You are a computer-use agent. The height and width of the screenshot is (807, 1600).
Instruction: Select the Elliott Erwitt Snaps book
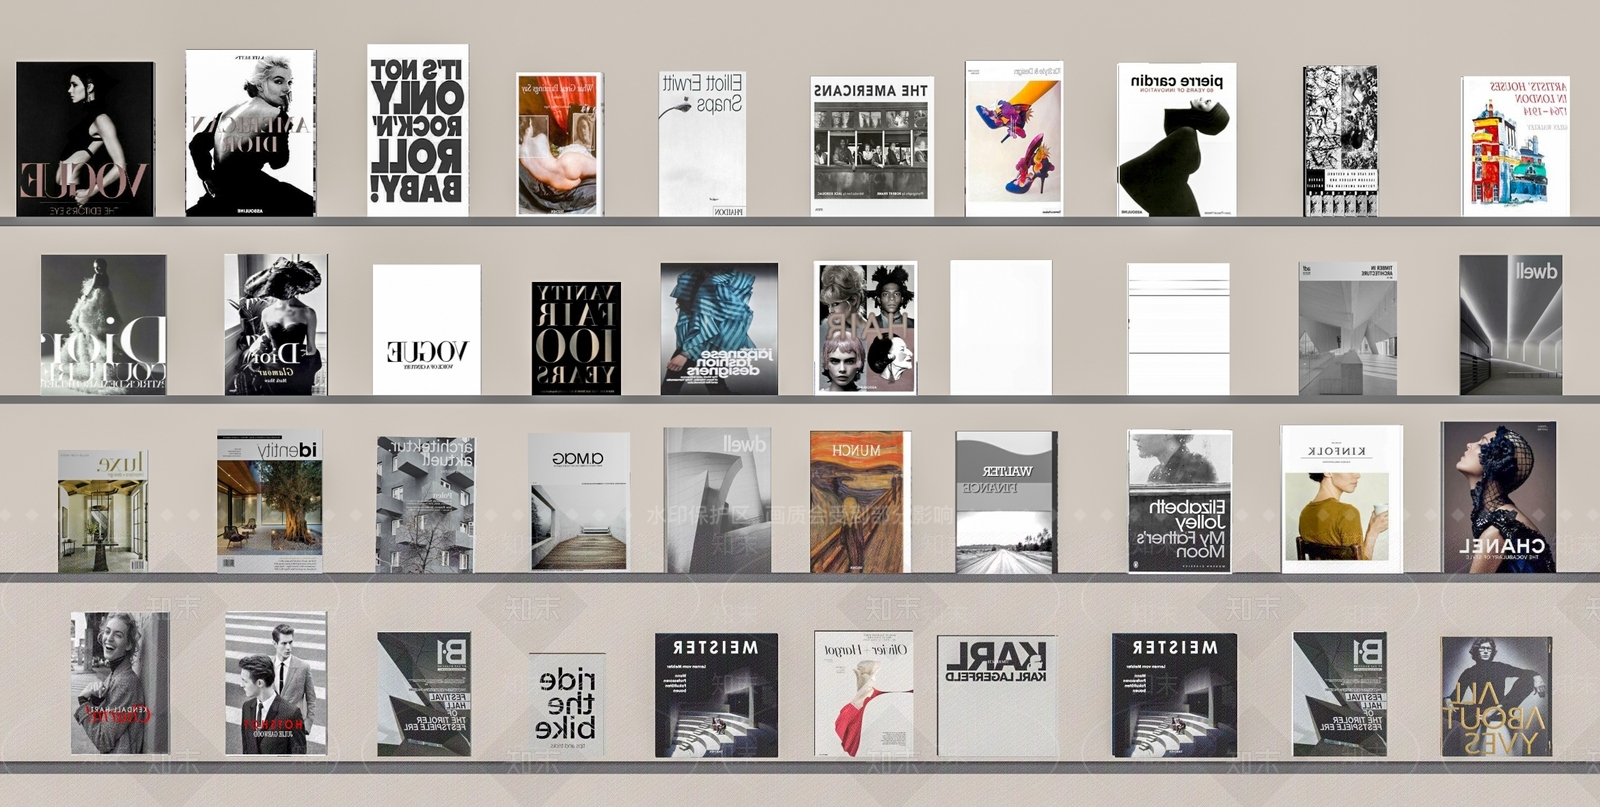pyautogui.click(x=702, y=144)
